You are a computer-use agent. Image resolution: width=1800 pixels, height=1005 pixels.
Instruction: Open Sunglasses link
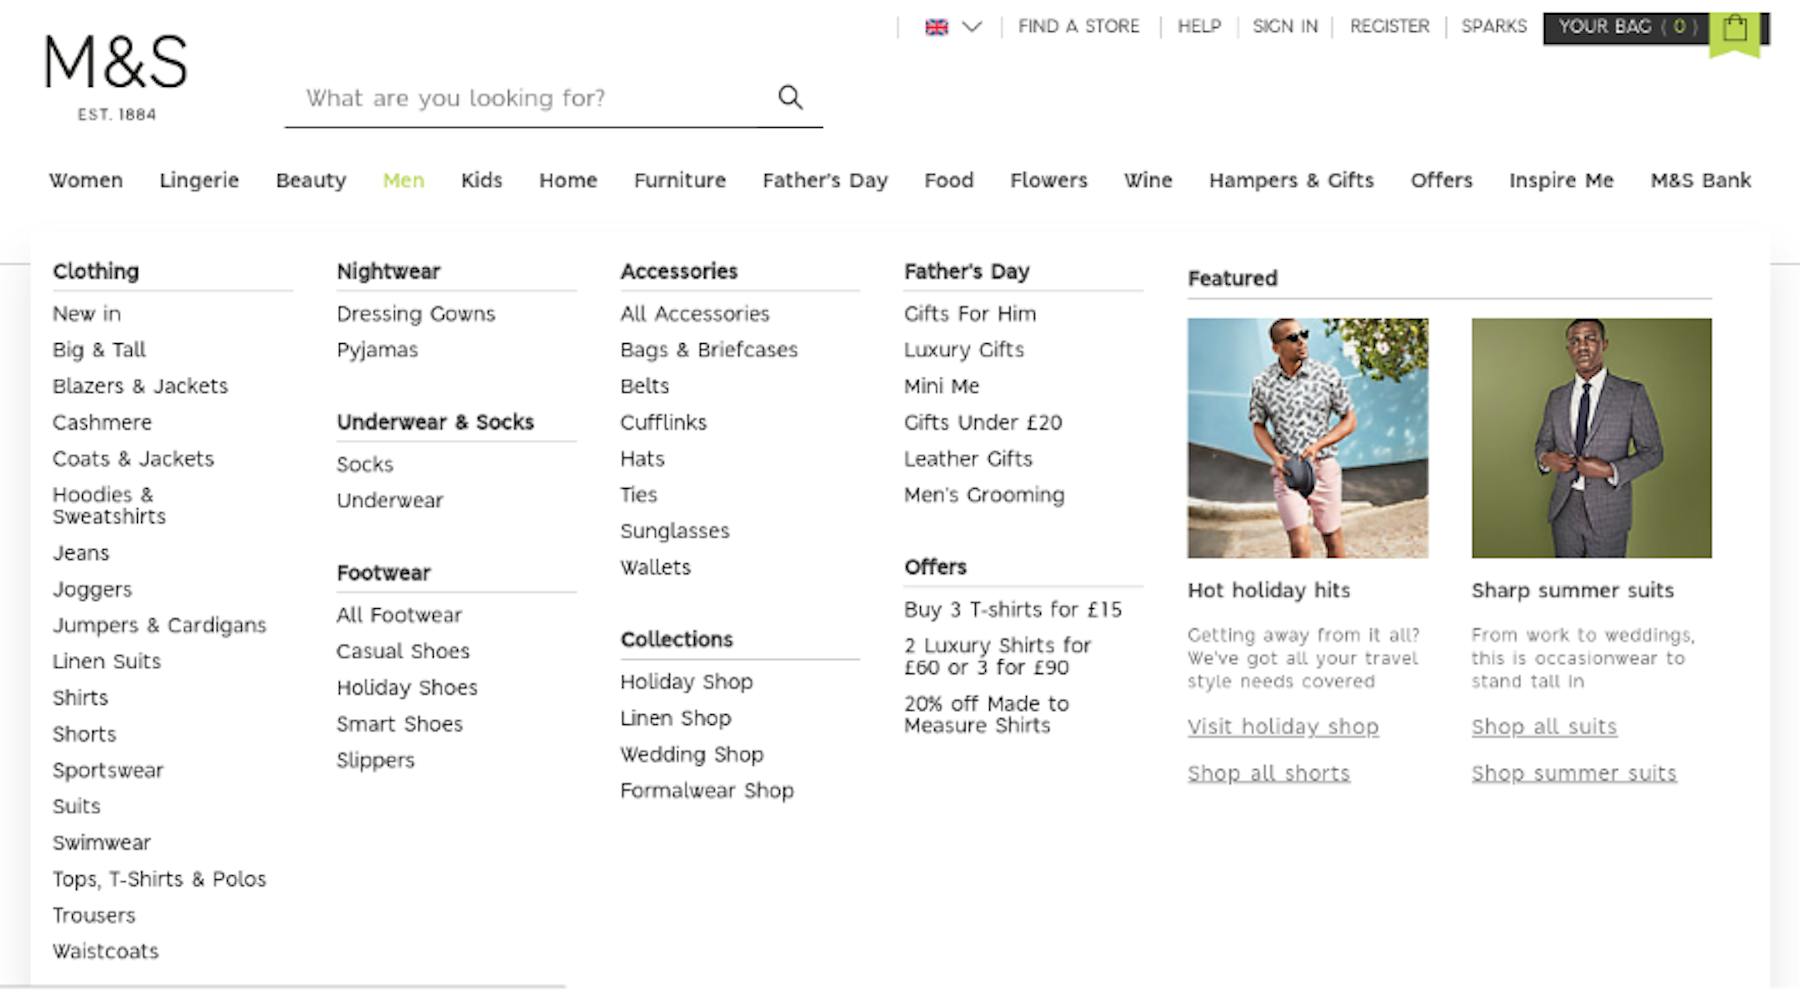[x=674, y=531]
